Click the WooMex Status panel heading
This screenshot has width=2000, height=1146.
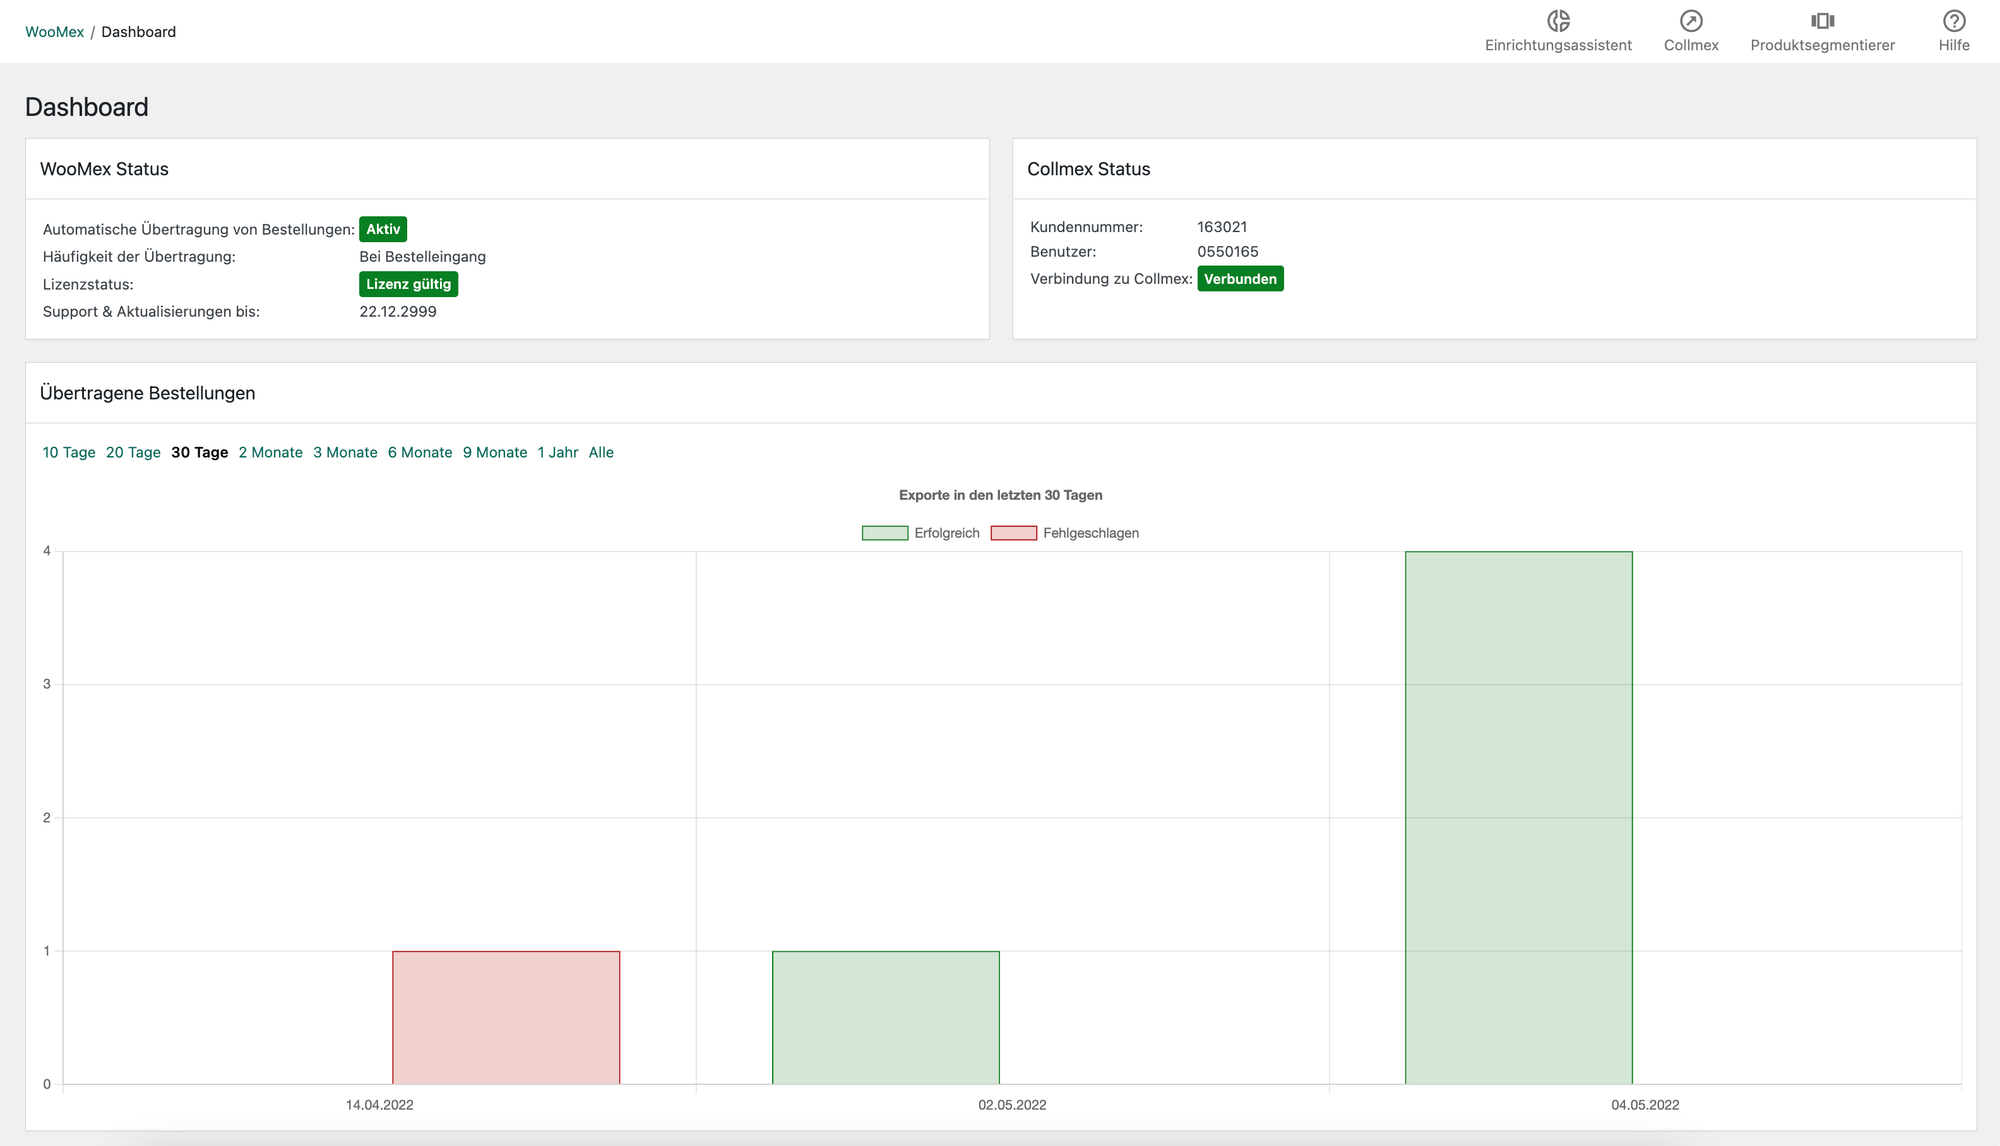pos(104,169)
